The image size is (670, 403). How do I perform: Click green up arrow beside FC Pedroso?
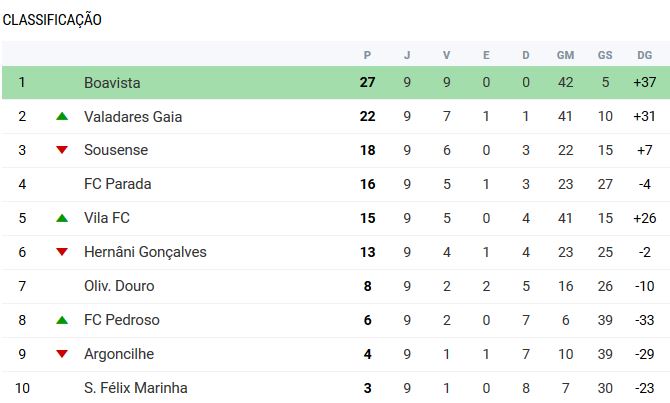[x=62, y=320]
